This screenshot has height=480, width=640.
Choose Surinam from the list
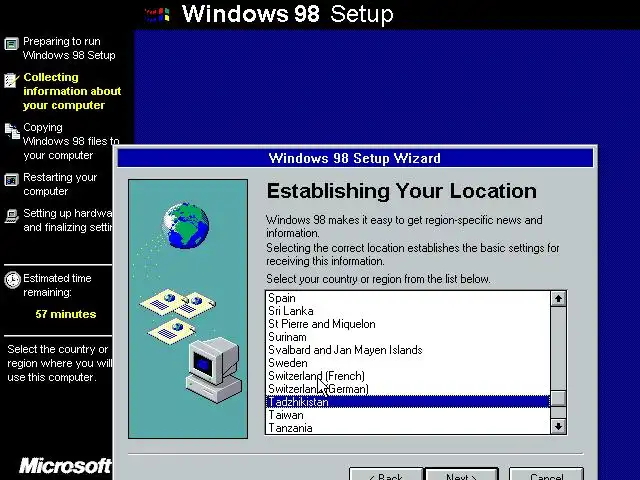[x=407, y=337]
